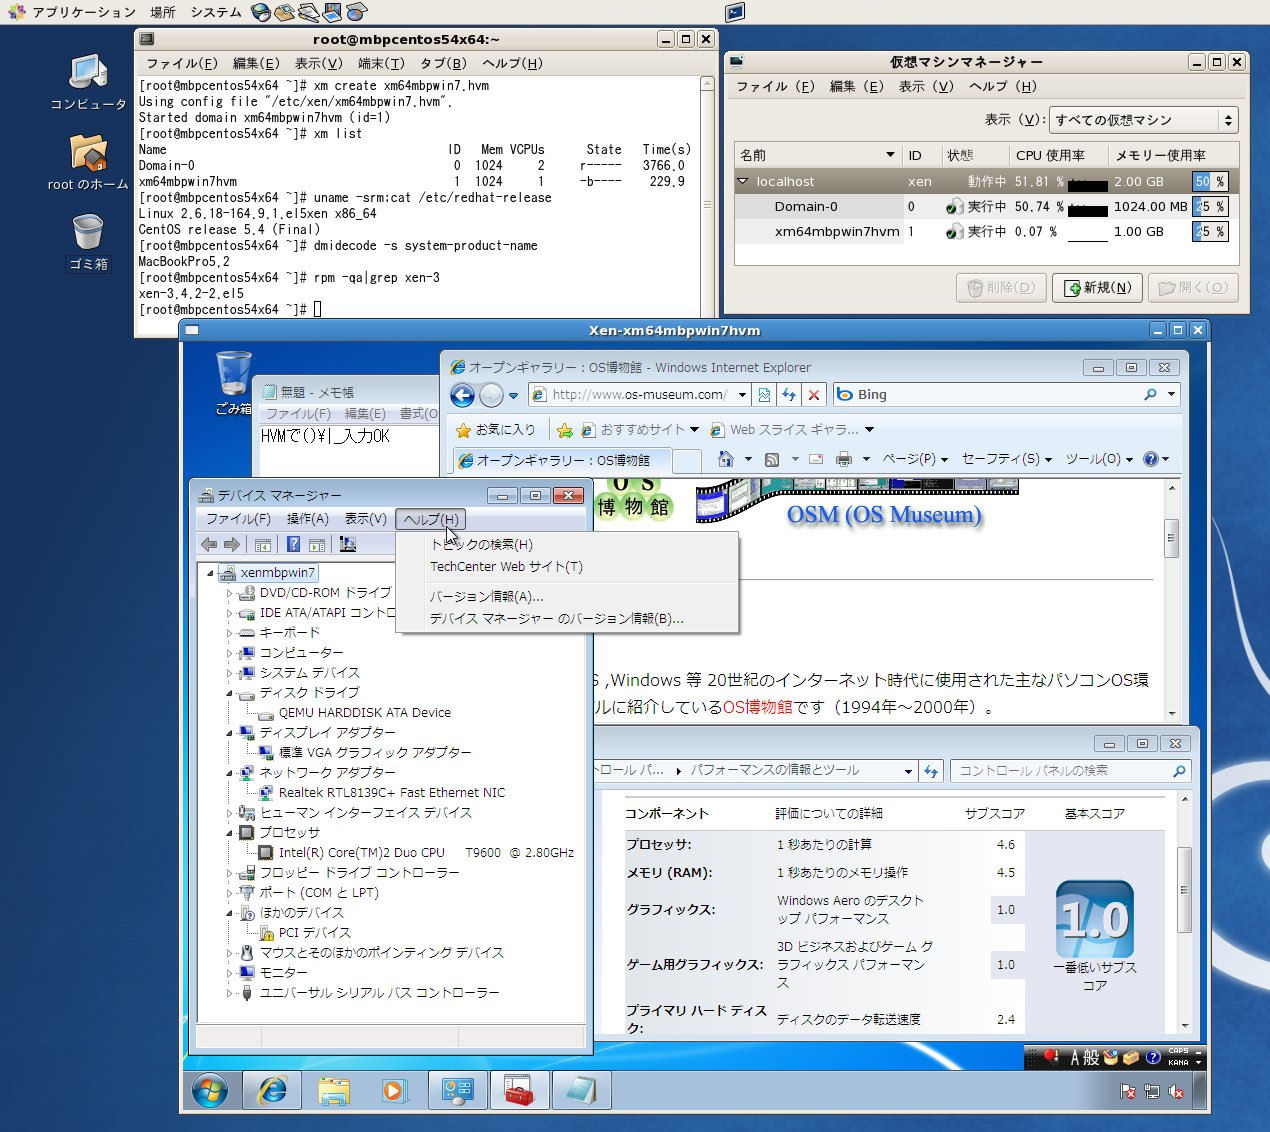Click the オープンギャラリー：OS博物館 tab in IE
The image size is (1270, 1132).
coord(563,460)
